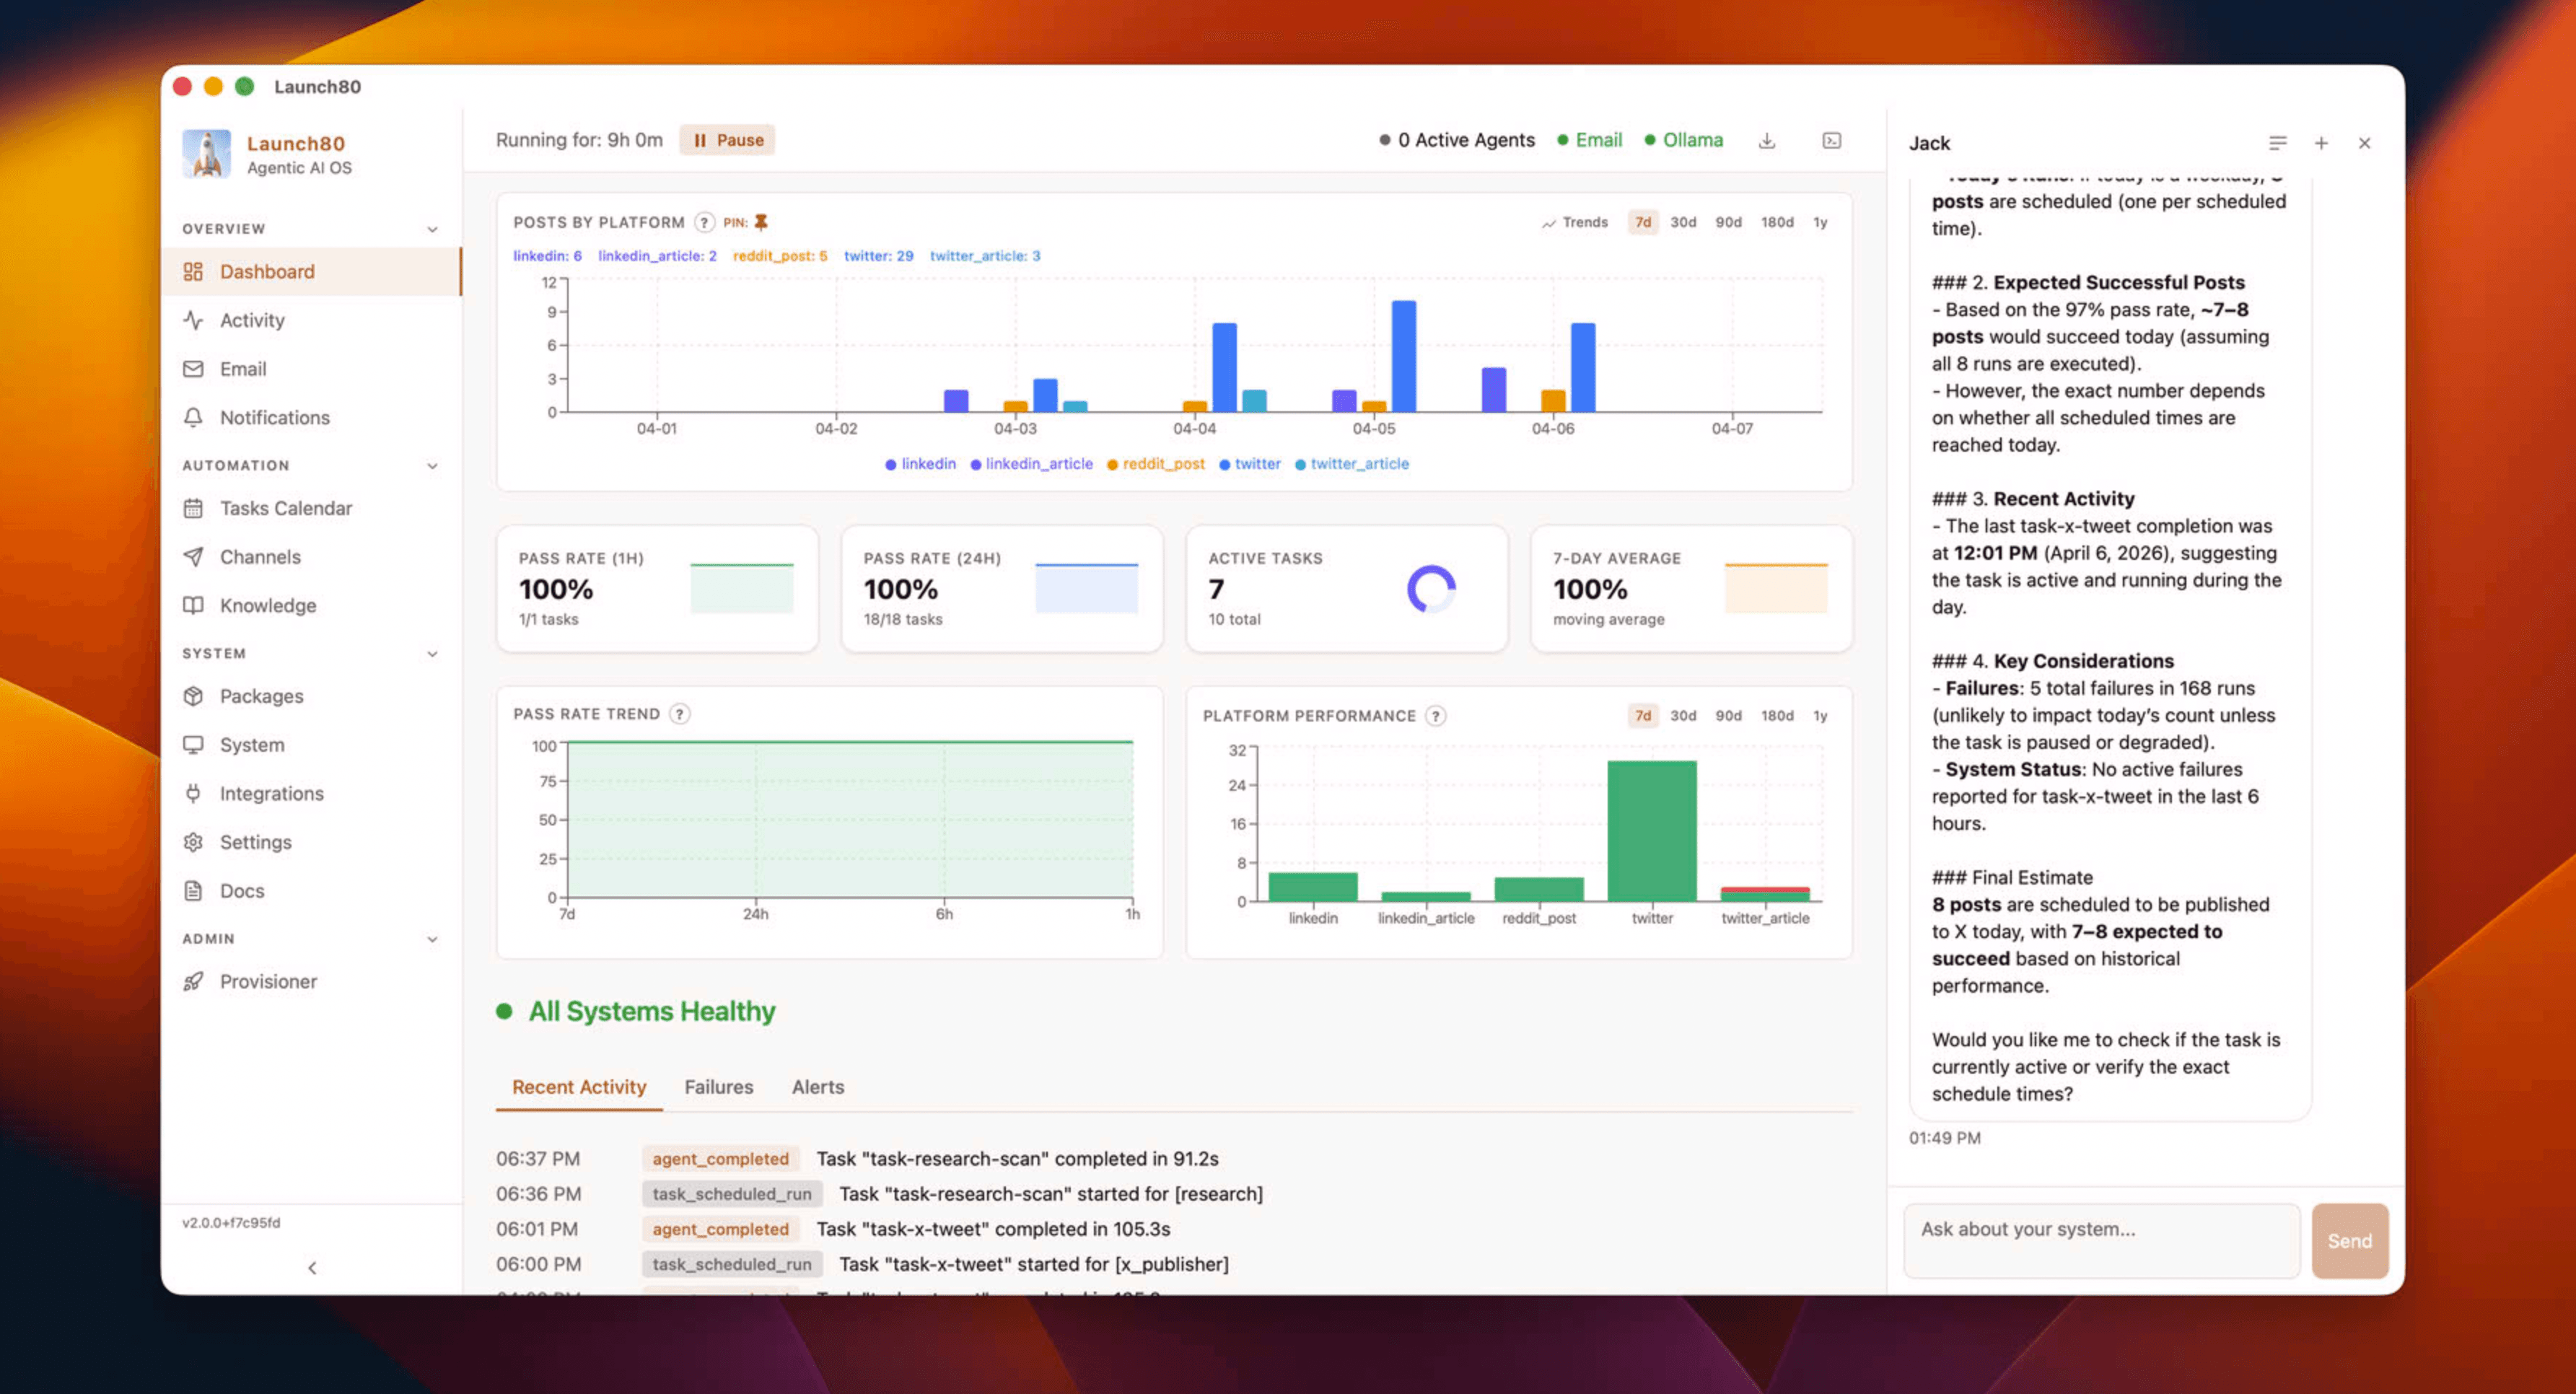This screenshot has width=2576, height=1394.
Task: Open the terminal icon next to download
Action: [1832, 140]
